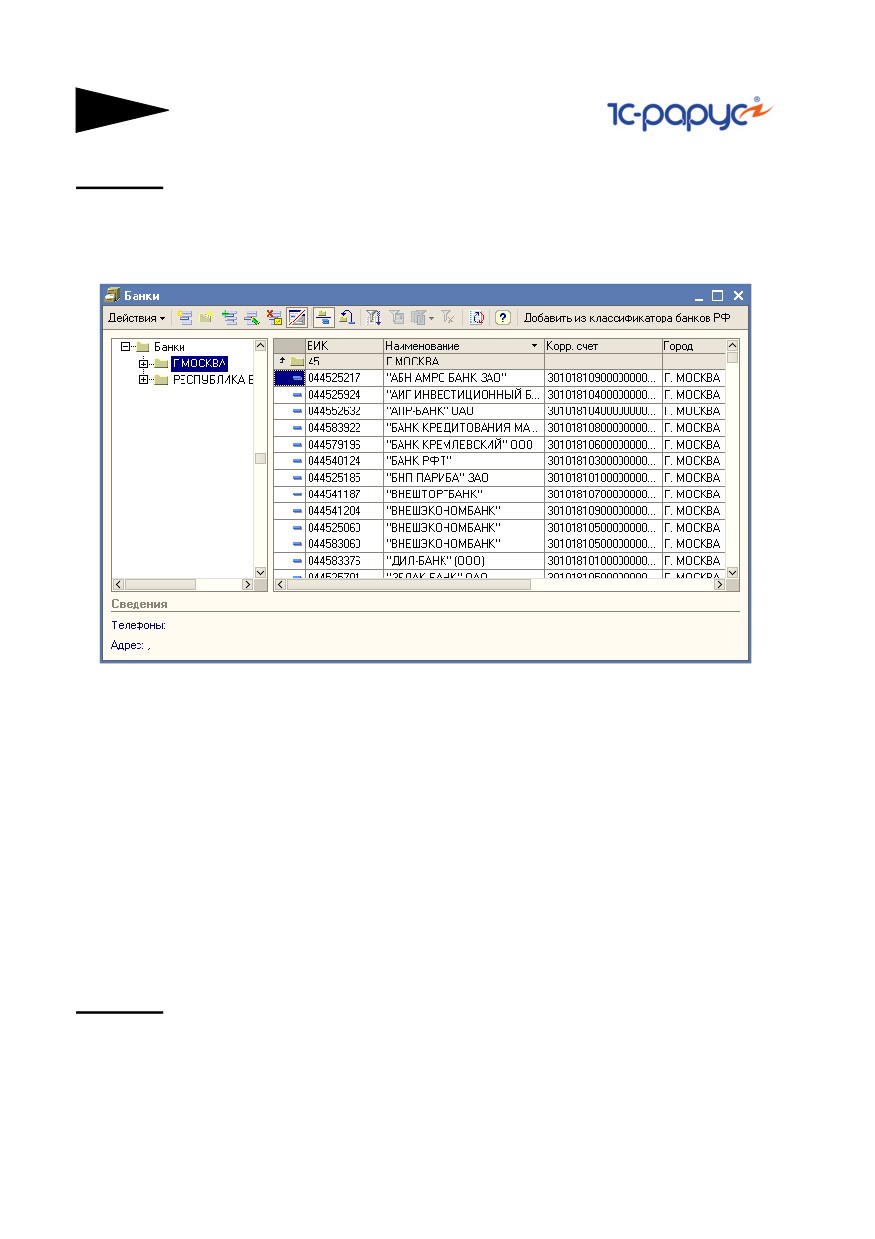Image resolution: width=875 pixels, height=1239 pixels.
Task: Go up from the 45 Г МОСКВА group row
Action: [281, 361]
